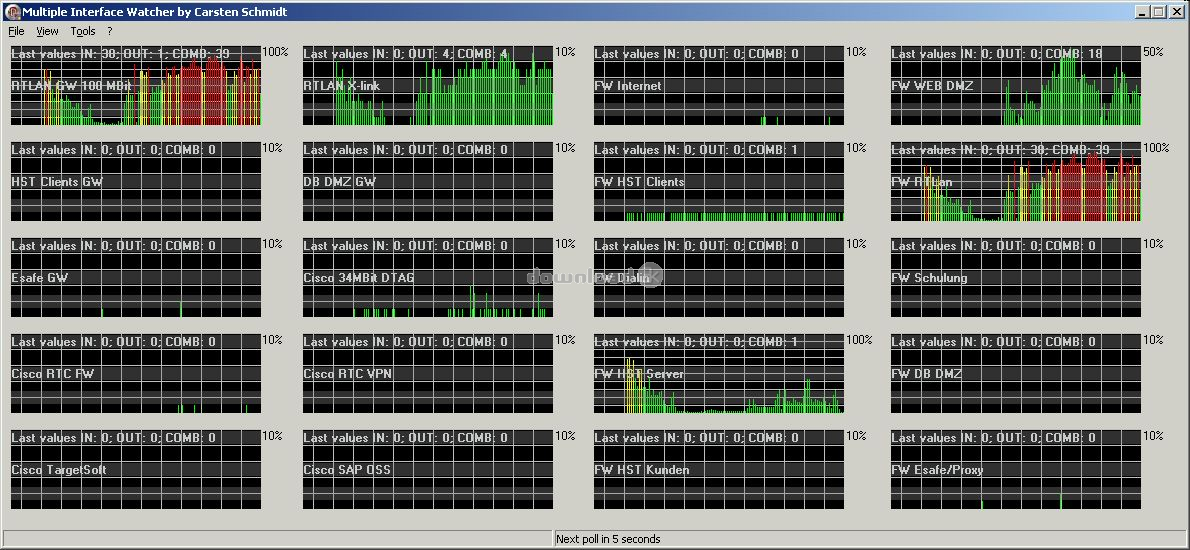Open the ? help menu
This screenshot has height=550, width=1190.
click(110, 31)
